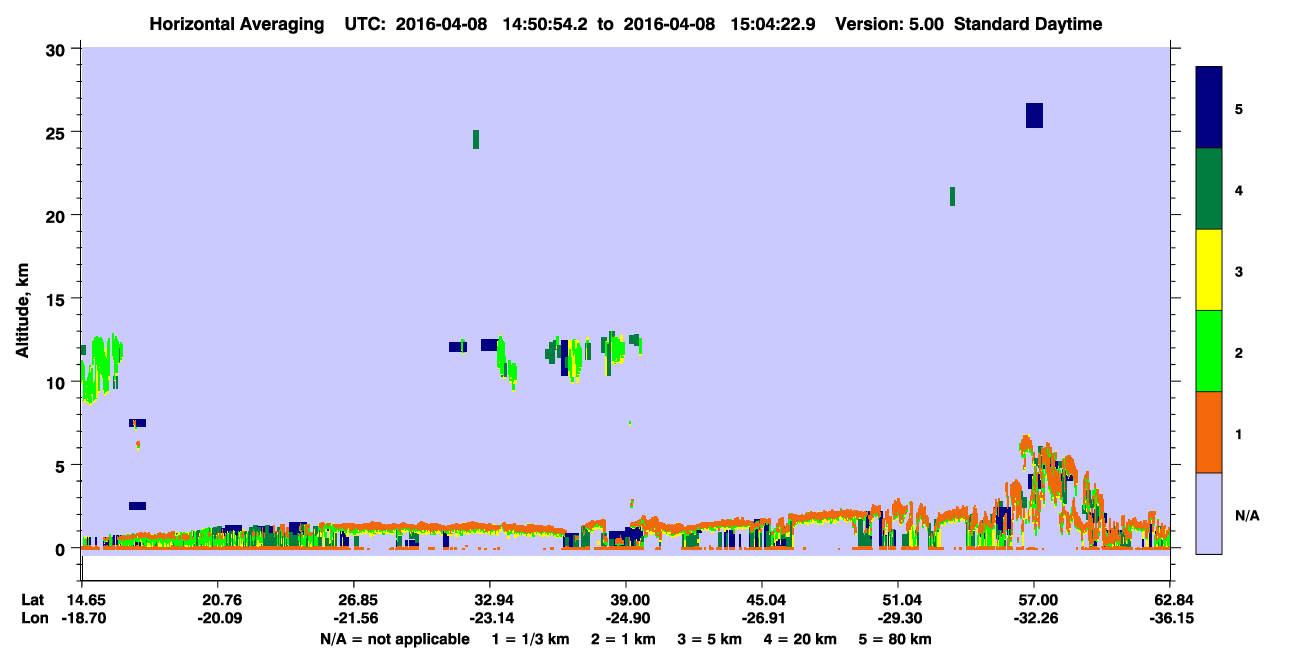Click the legend text 'N/A = not applicable'
Viewport: 1300px width, 667px height.
point(394,639)
